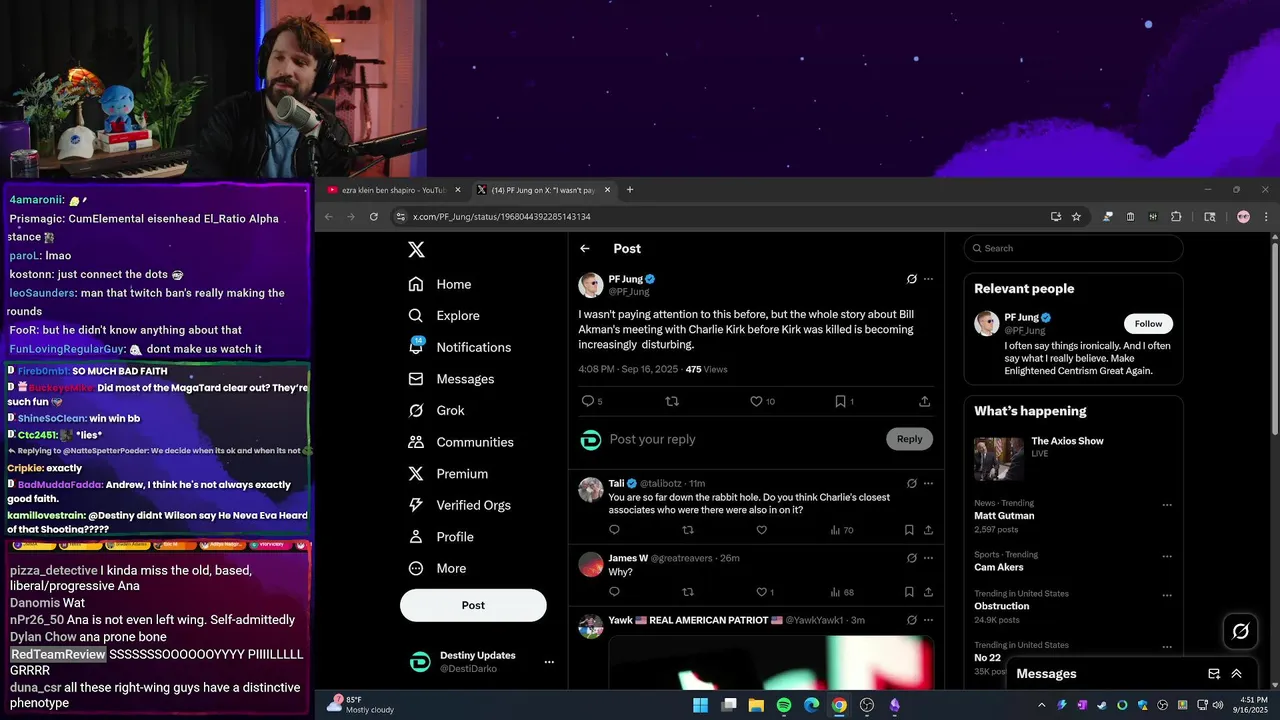The image size is (1280, 720).
Task: Open Verified Orgs in the sidebar
Action: point(461,505)
